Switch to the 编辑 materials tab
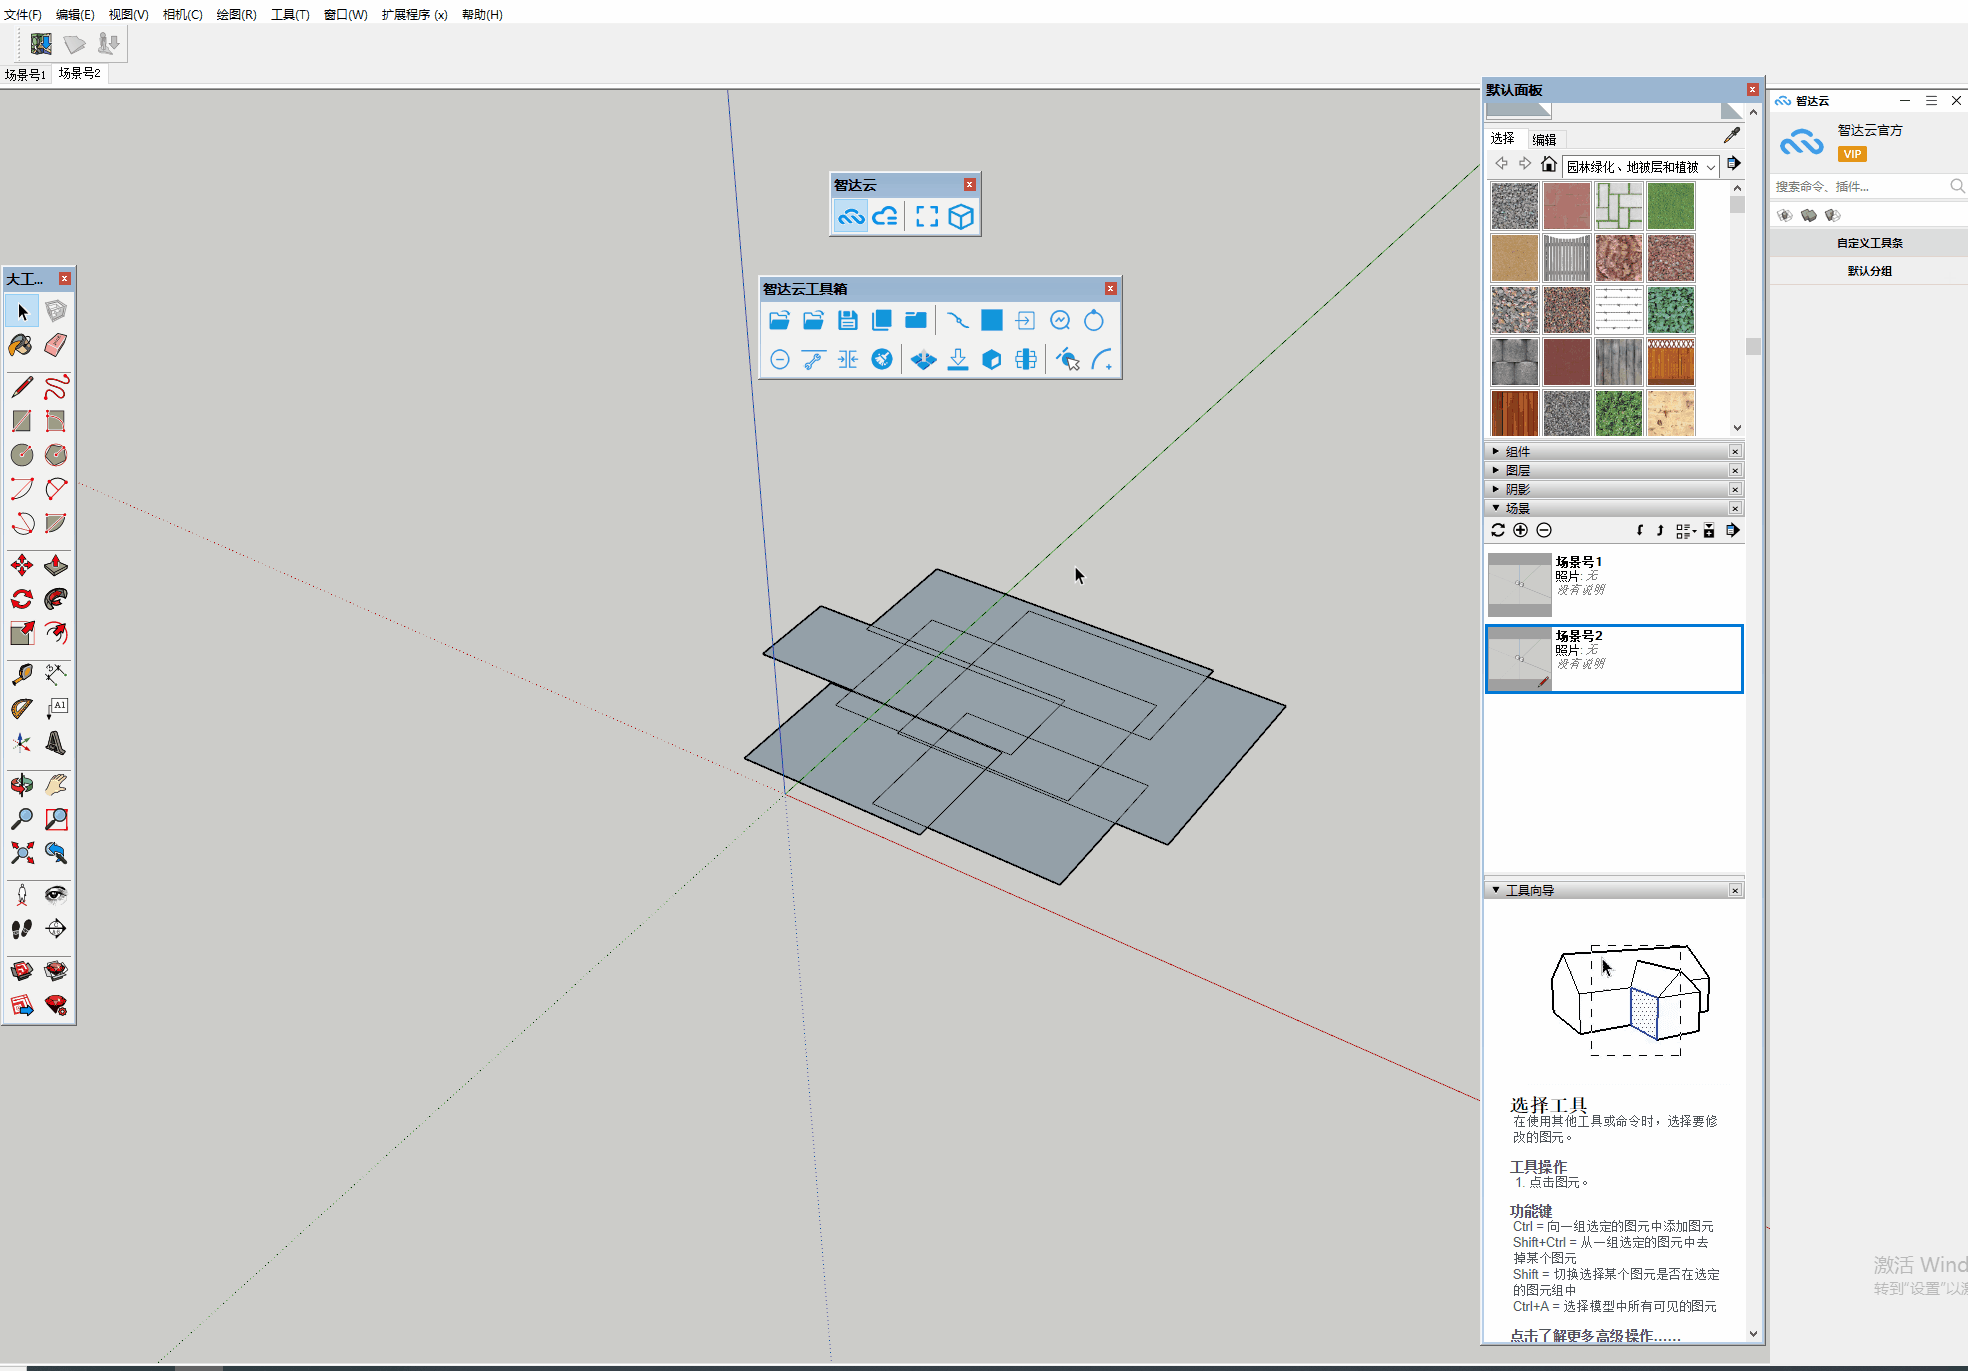 pos(1544,139)
